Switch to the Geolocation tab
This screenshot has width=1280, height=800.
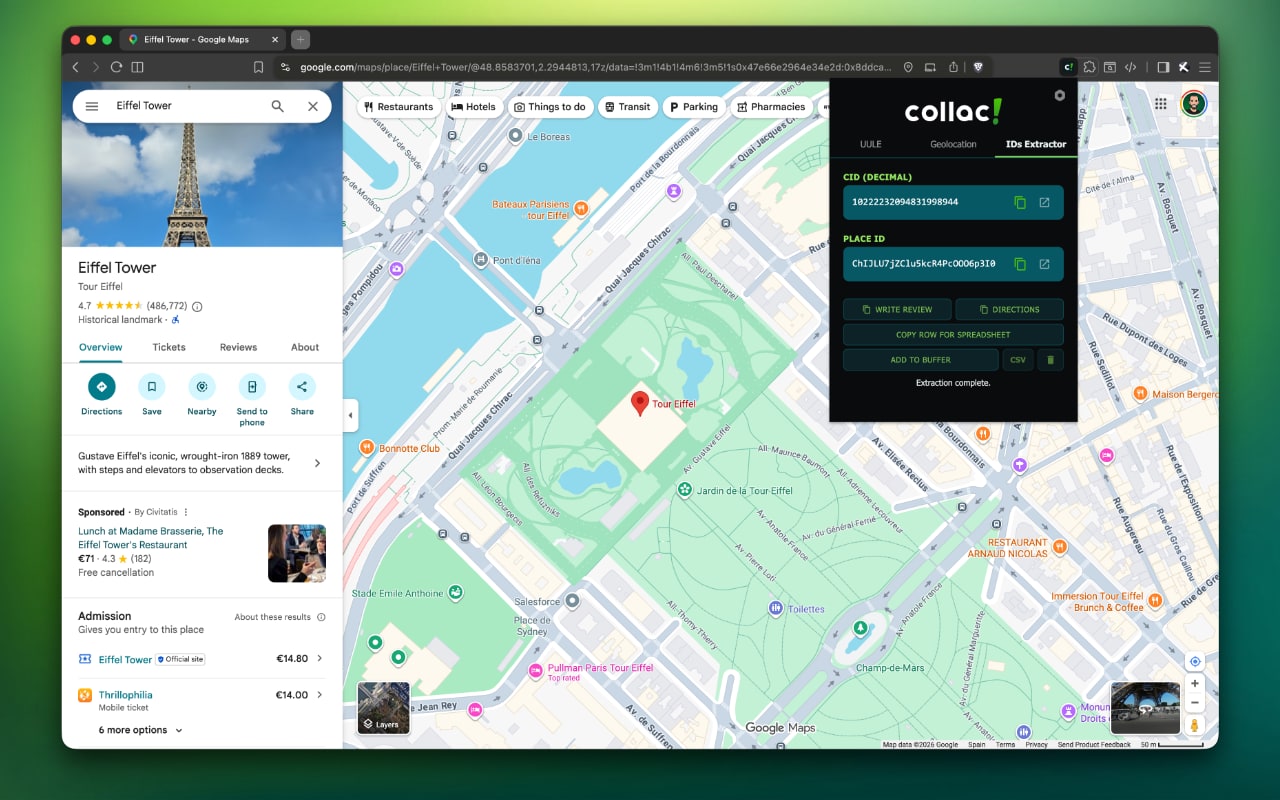coord(953,144)
